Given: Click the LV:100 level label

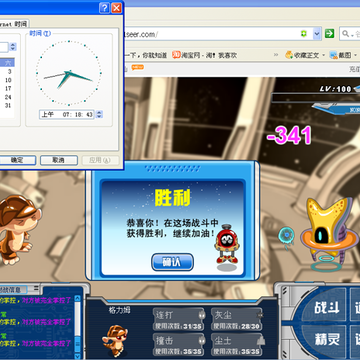Looking at the screenshot, I should (x=336, y=89).
